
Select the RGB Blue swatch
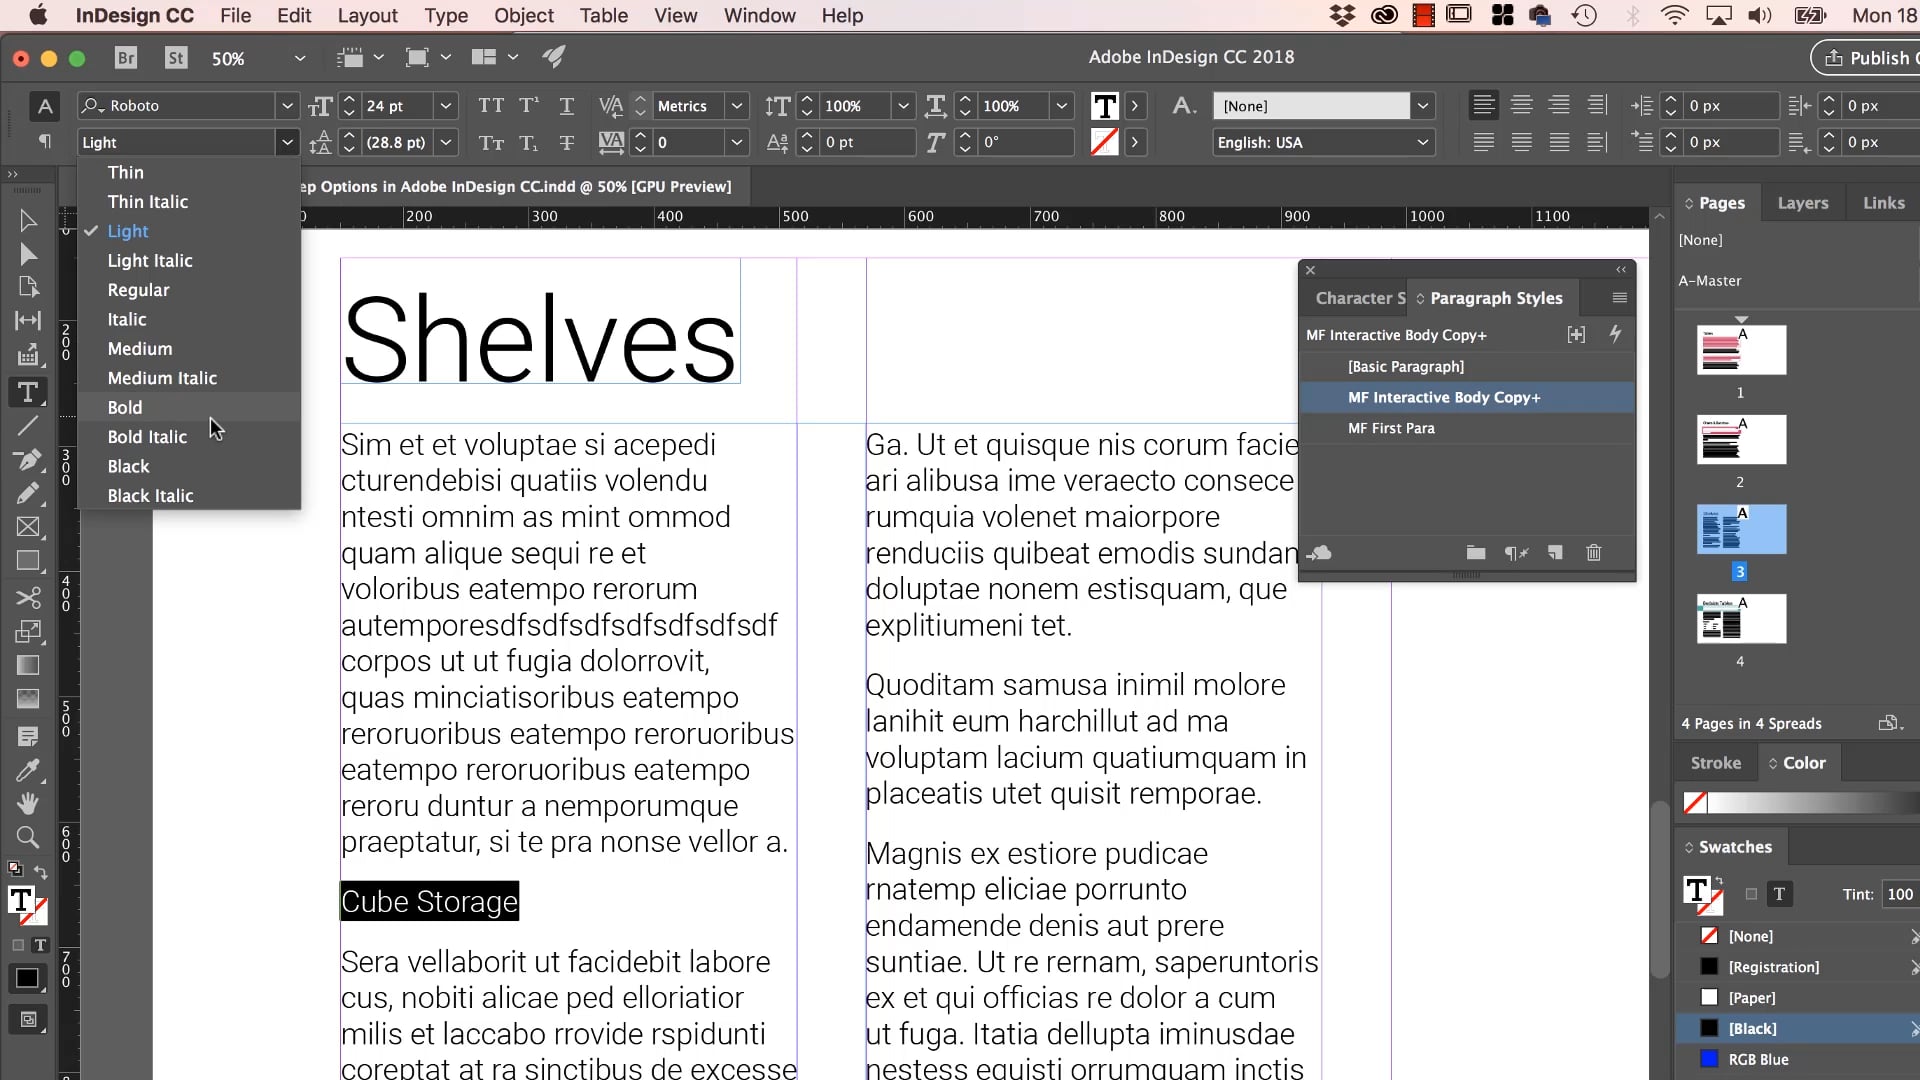pos(1760,1059)
